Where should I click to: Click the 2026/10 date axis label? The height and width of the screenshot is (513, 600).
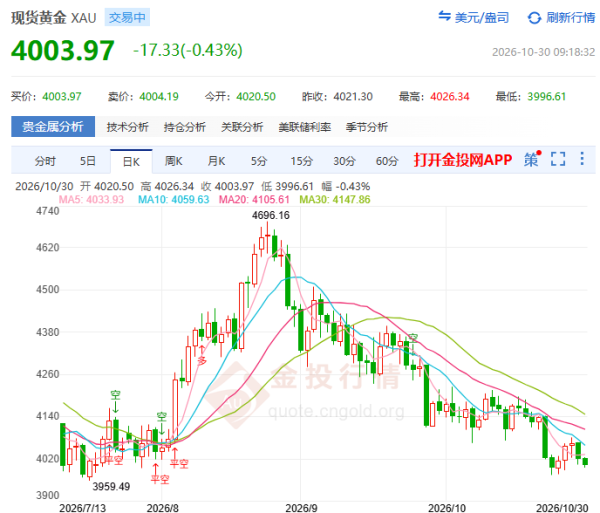pos(447,508)
